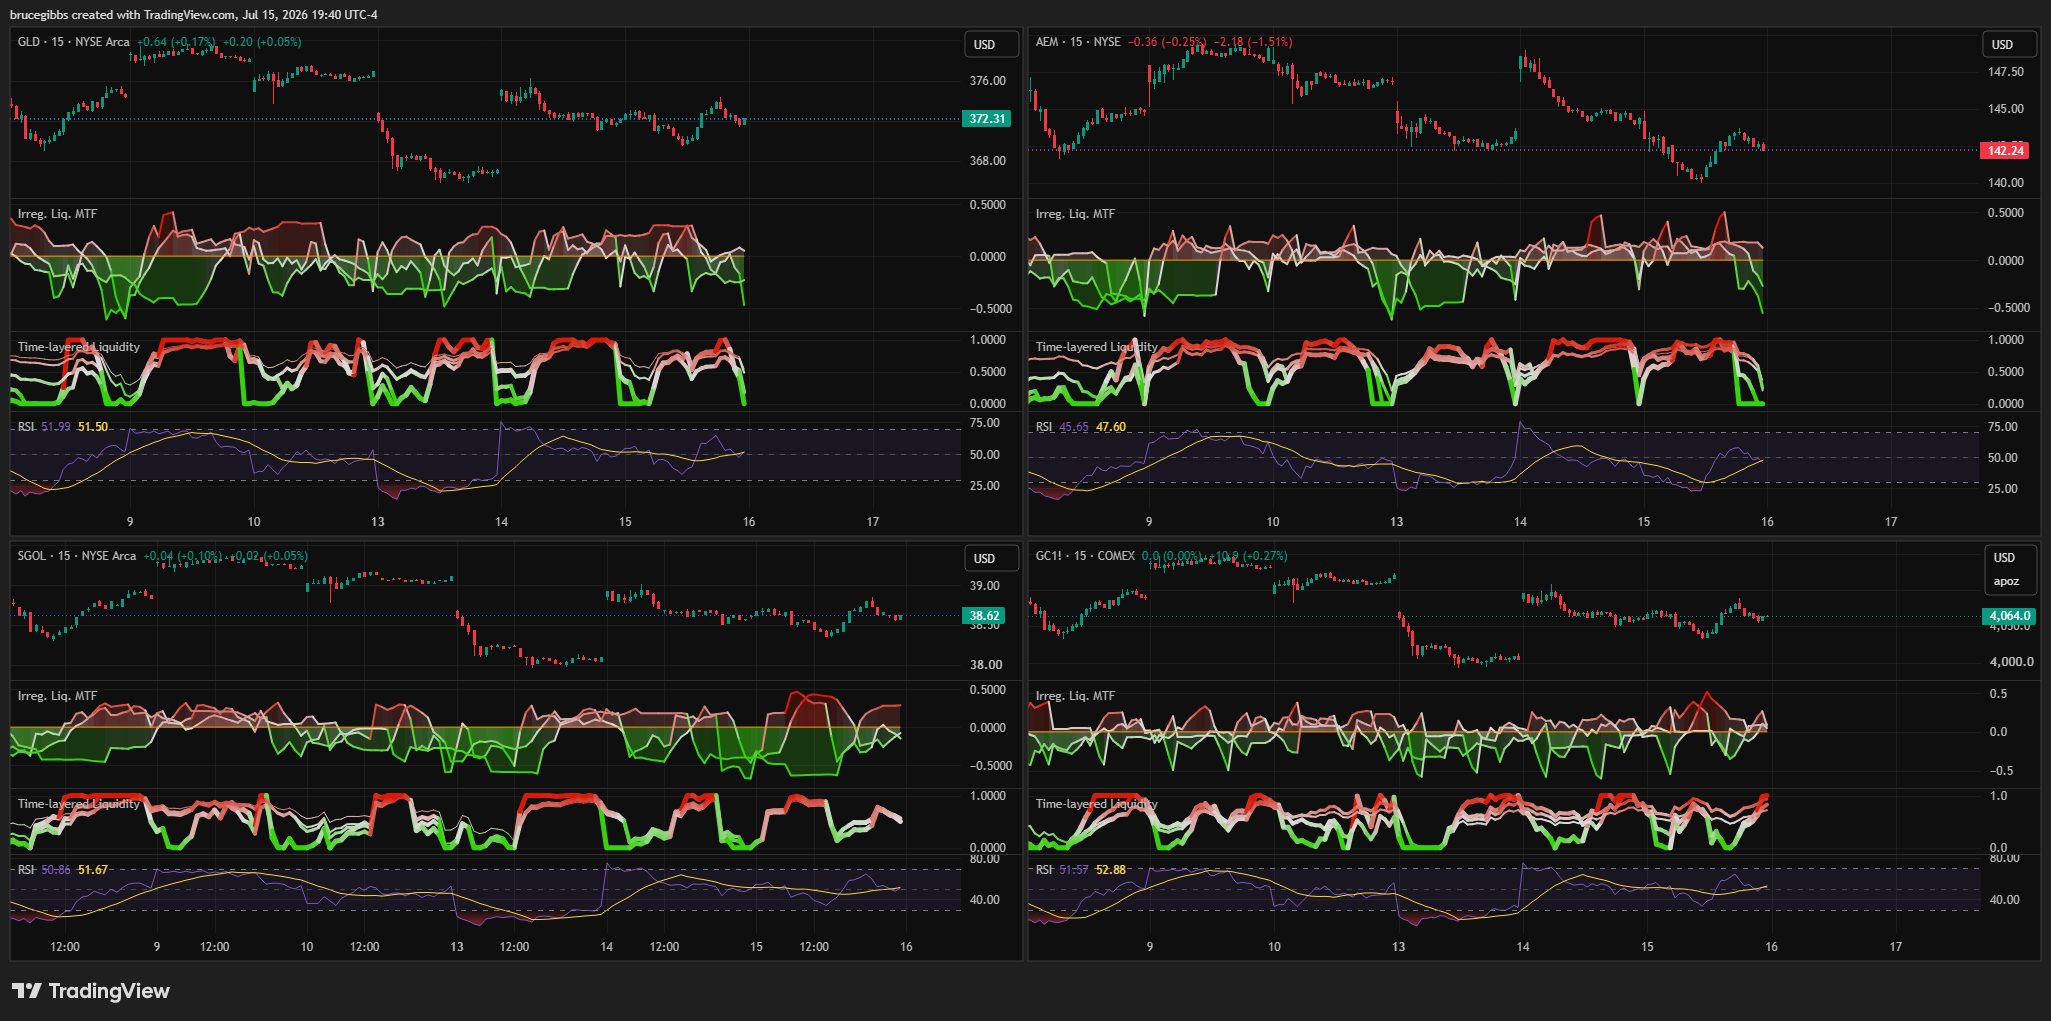The width and height of the screenshot is (2051, 1021).
Task: Select the GC1! · 15 · COMEX symbol title
Action: pos(1085,556)
